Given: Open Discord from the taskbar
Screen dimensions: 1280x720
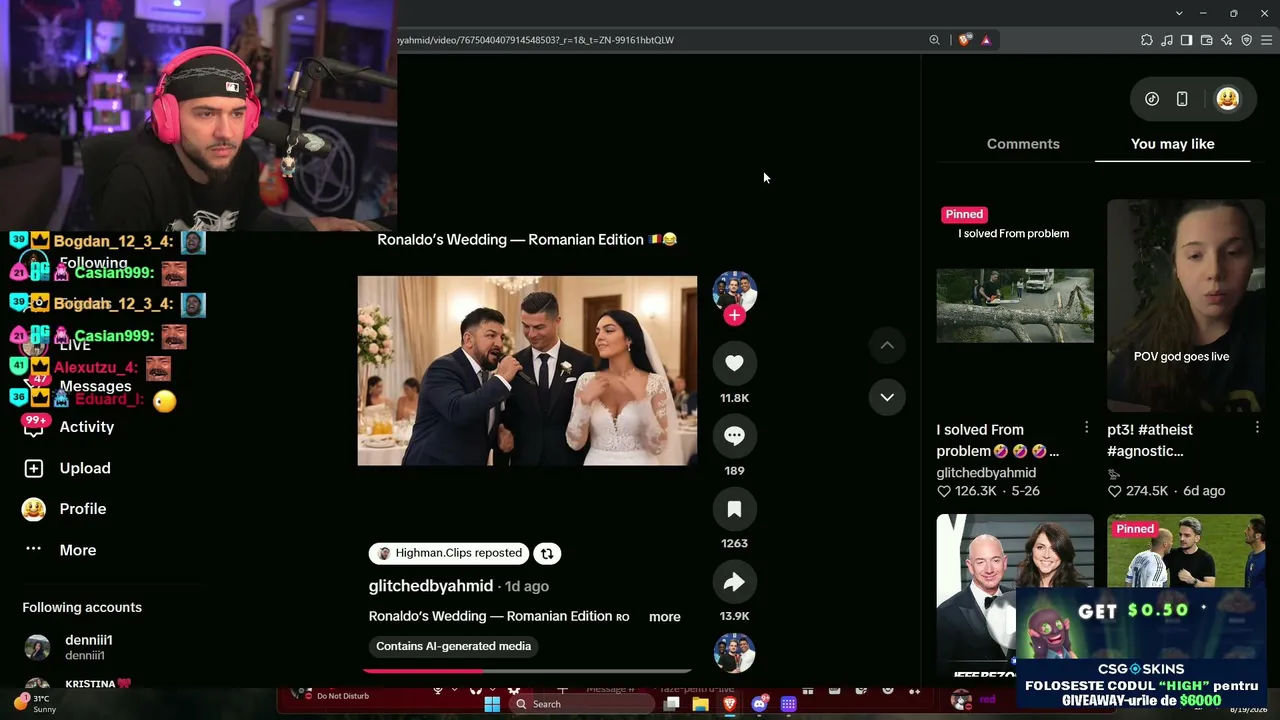Looking at the screenshot, I should click(759, 704).
